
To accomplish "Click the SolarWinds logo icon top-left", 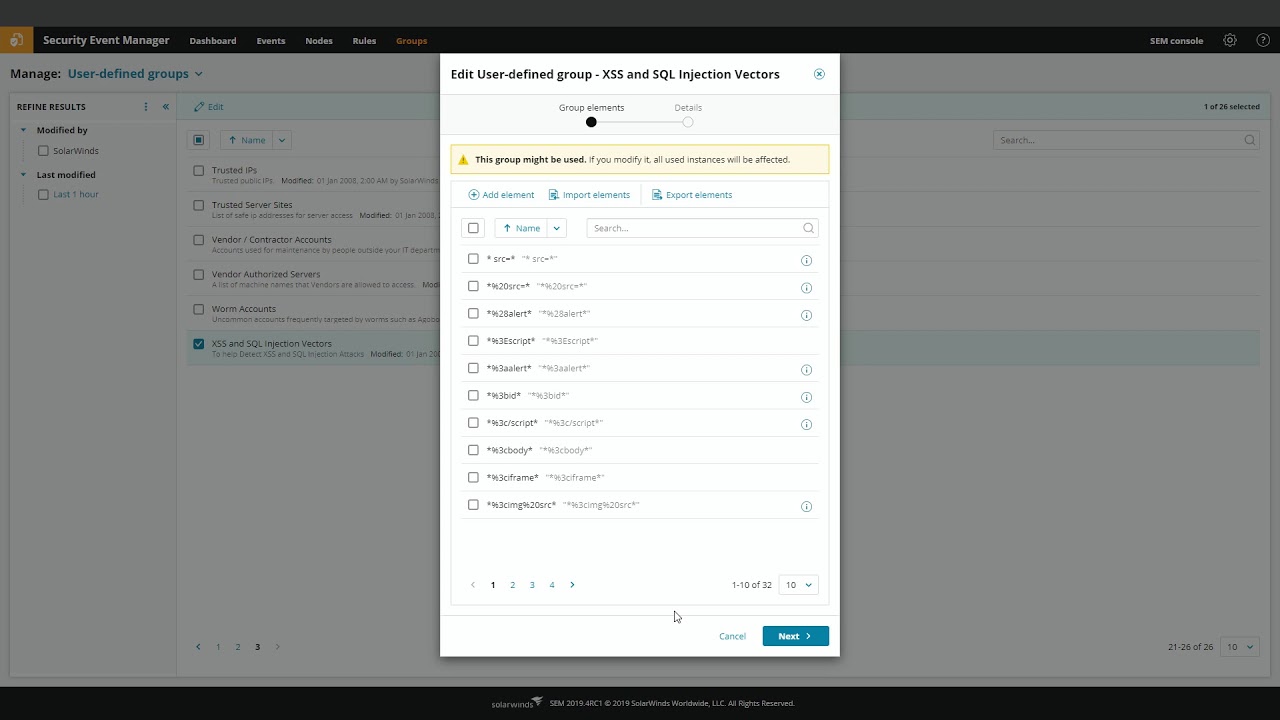I will click(x=17, y=41).
